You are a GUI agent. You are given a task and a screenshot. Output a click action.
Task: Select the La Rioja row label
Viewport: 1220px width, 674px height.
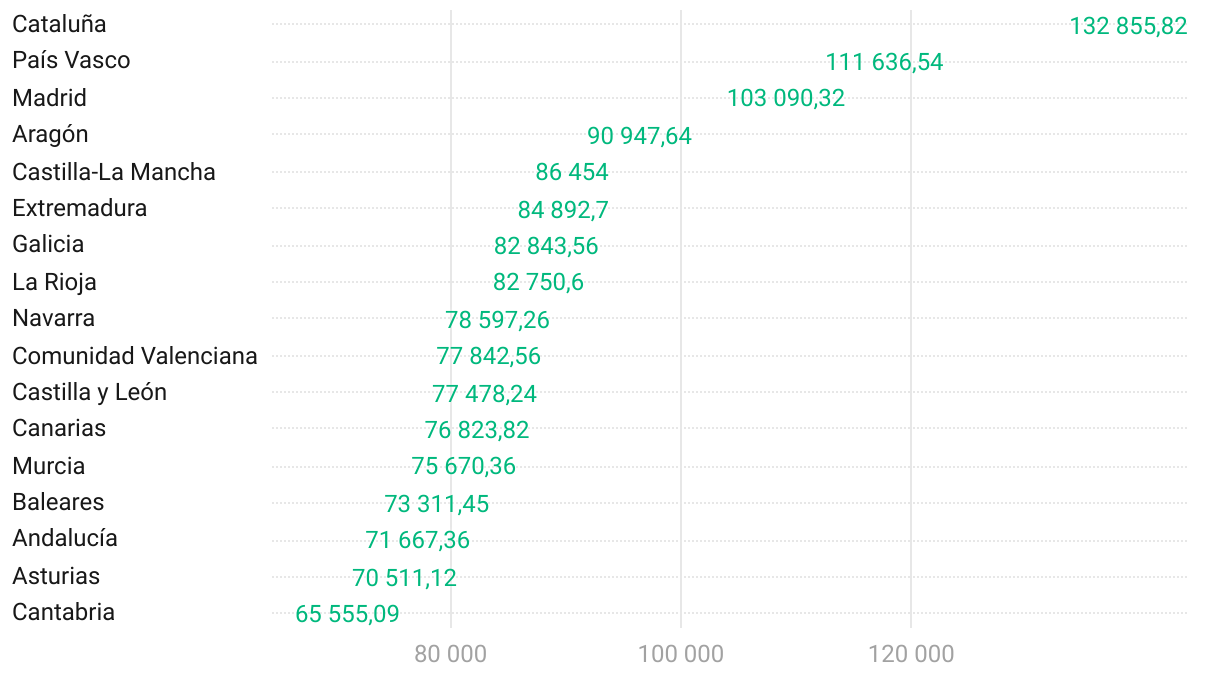(x=55, y=282)
